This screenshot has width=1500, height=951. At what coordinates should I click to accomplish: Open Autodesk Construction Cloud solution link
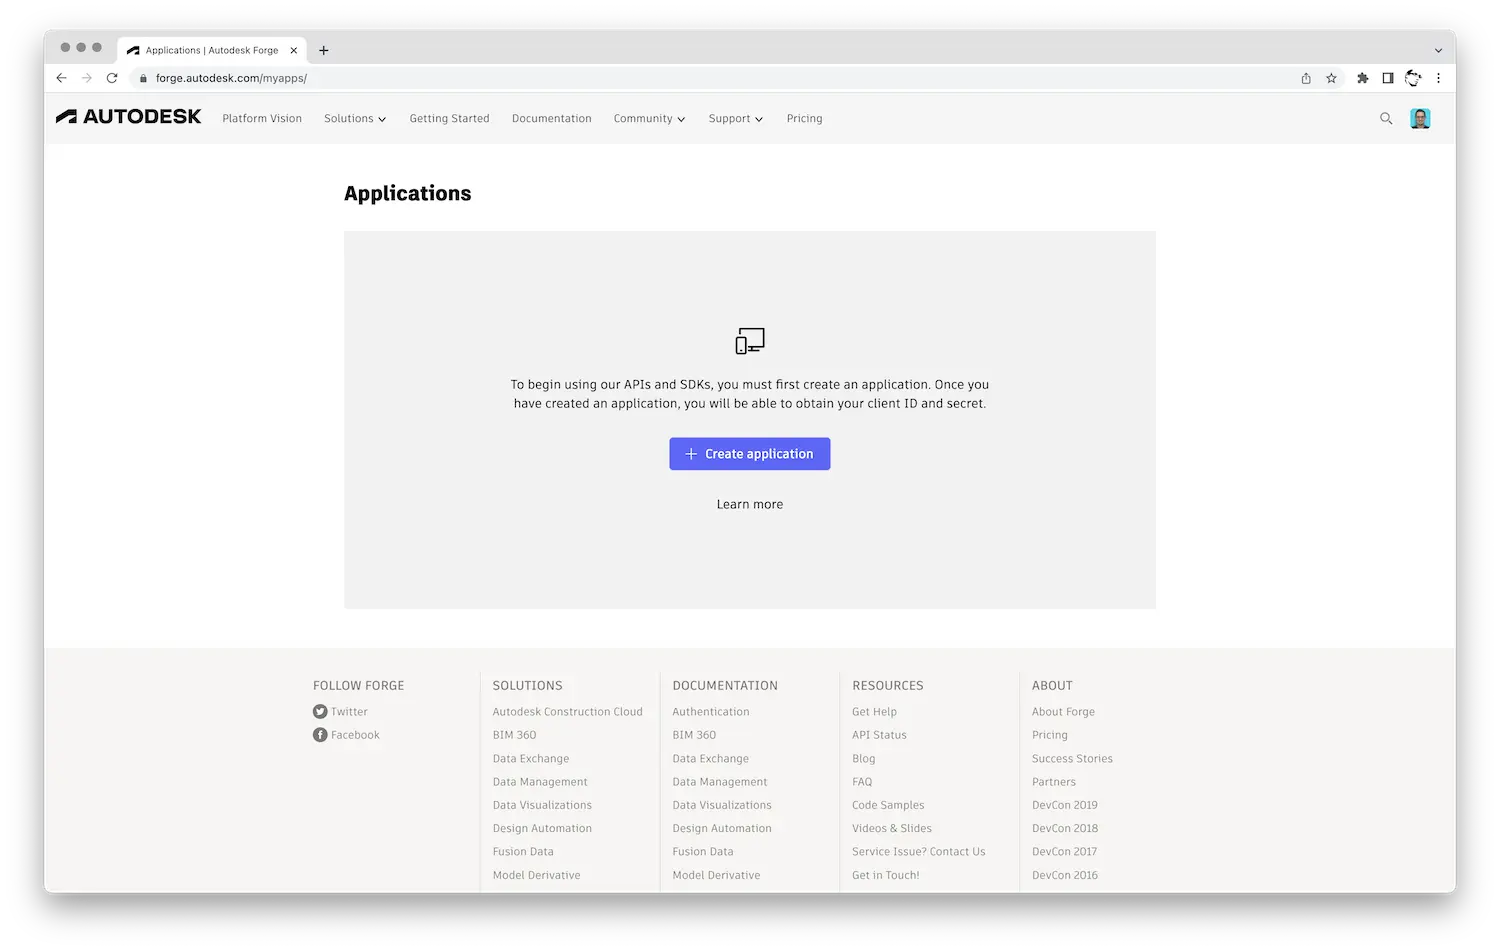tap(567, 712)
